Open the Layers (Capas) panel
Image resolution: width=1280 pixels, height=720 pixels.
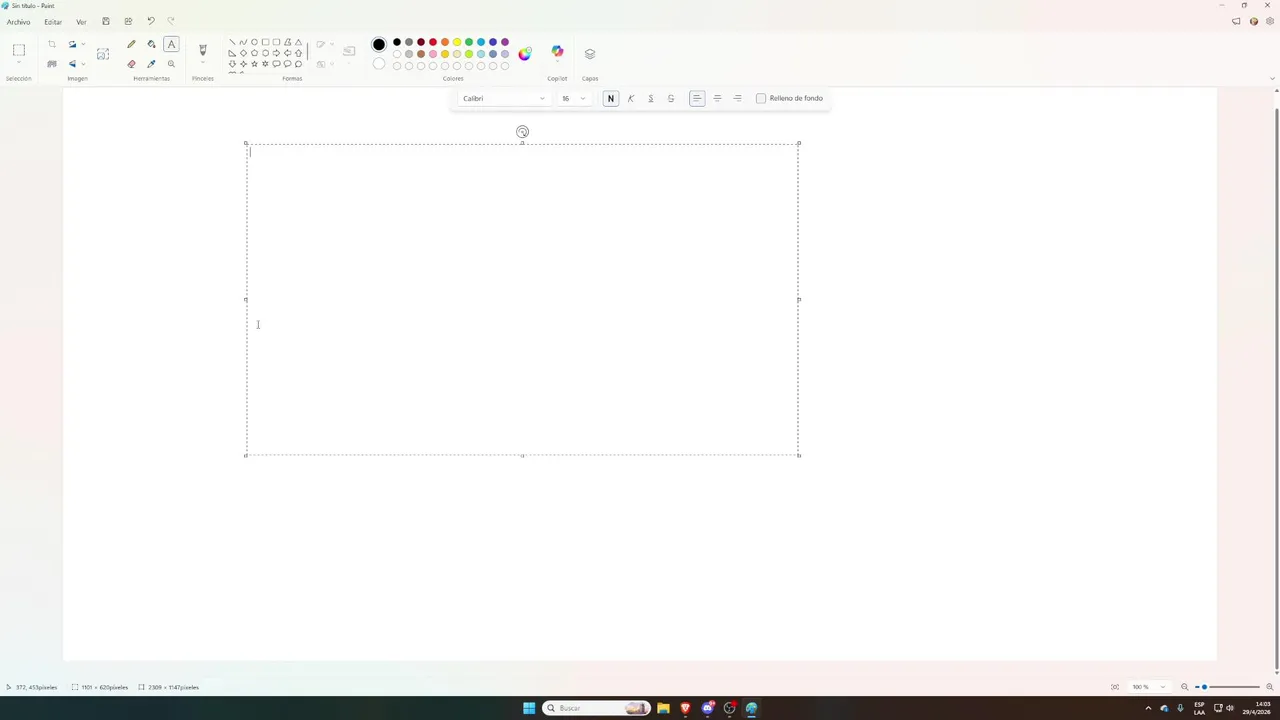pos(590,53)
